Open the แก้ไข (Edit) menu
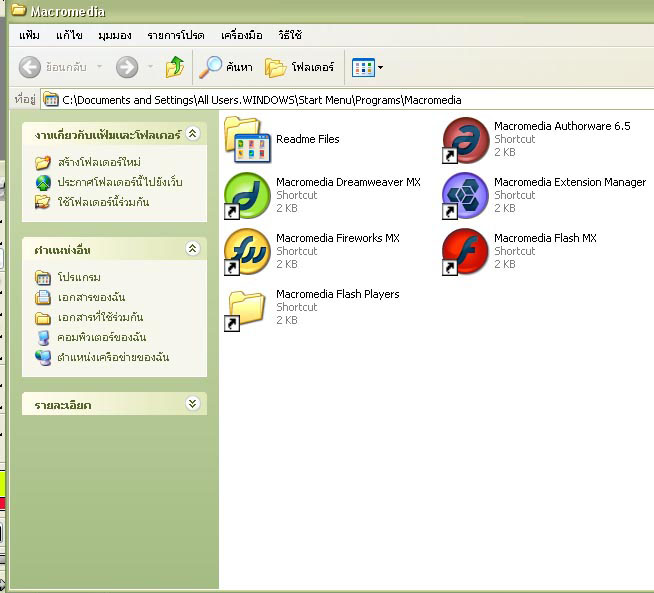The image size is (654, 593). click(x=69, y=35)
